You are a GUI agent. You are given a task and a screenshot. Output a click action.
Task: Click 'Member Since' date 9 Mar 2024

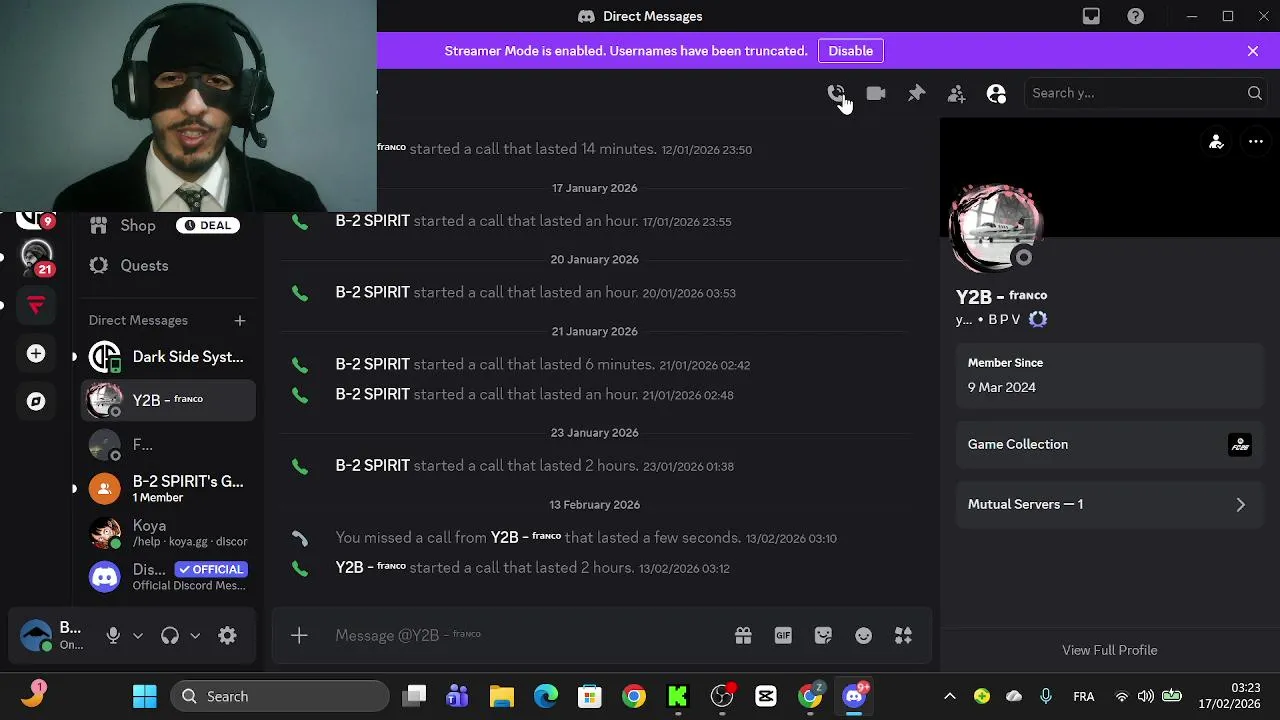[x=1001, y=387]
